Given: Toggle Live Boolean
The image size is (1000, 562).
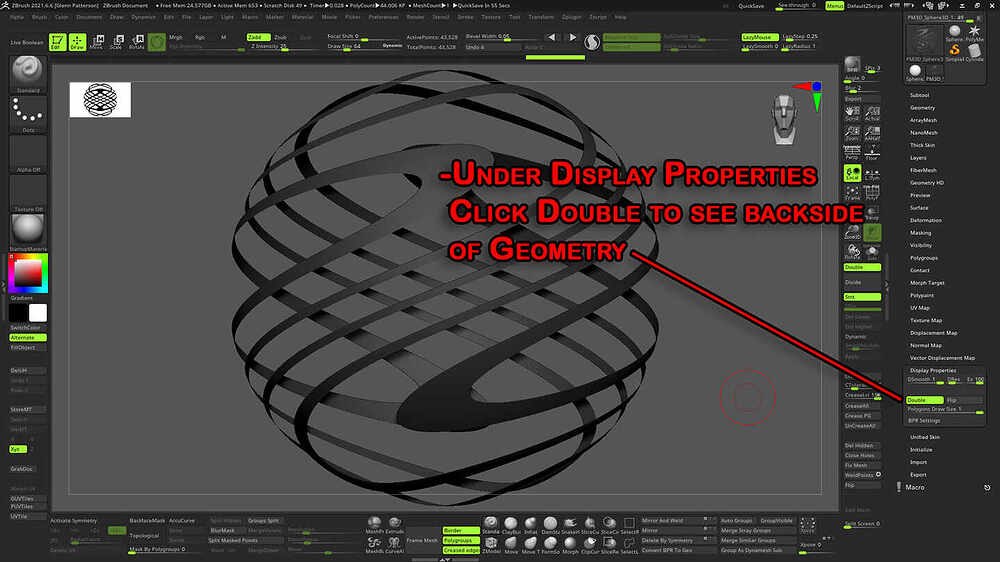Looking at the screenshot, I should coord(27,43).
